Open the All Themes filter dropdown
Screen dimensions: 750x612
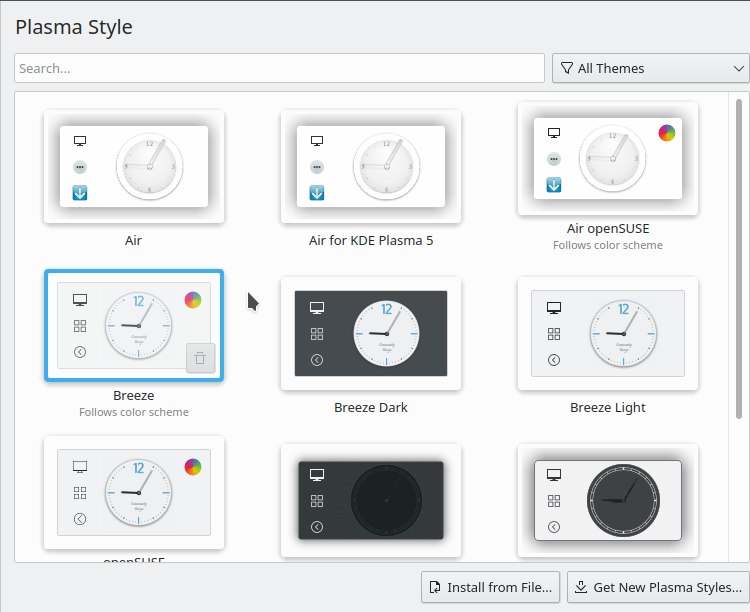pos(651,68)
